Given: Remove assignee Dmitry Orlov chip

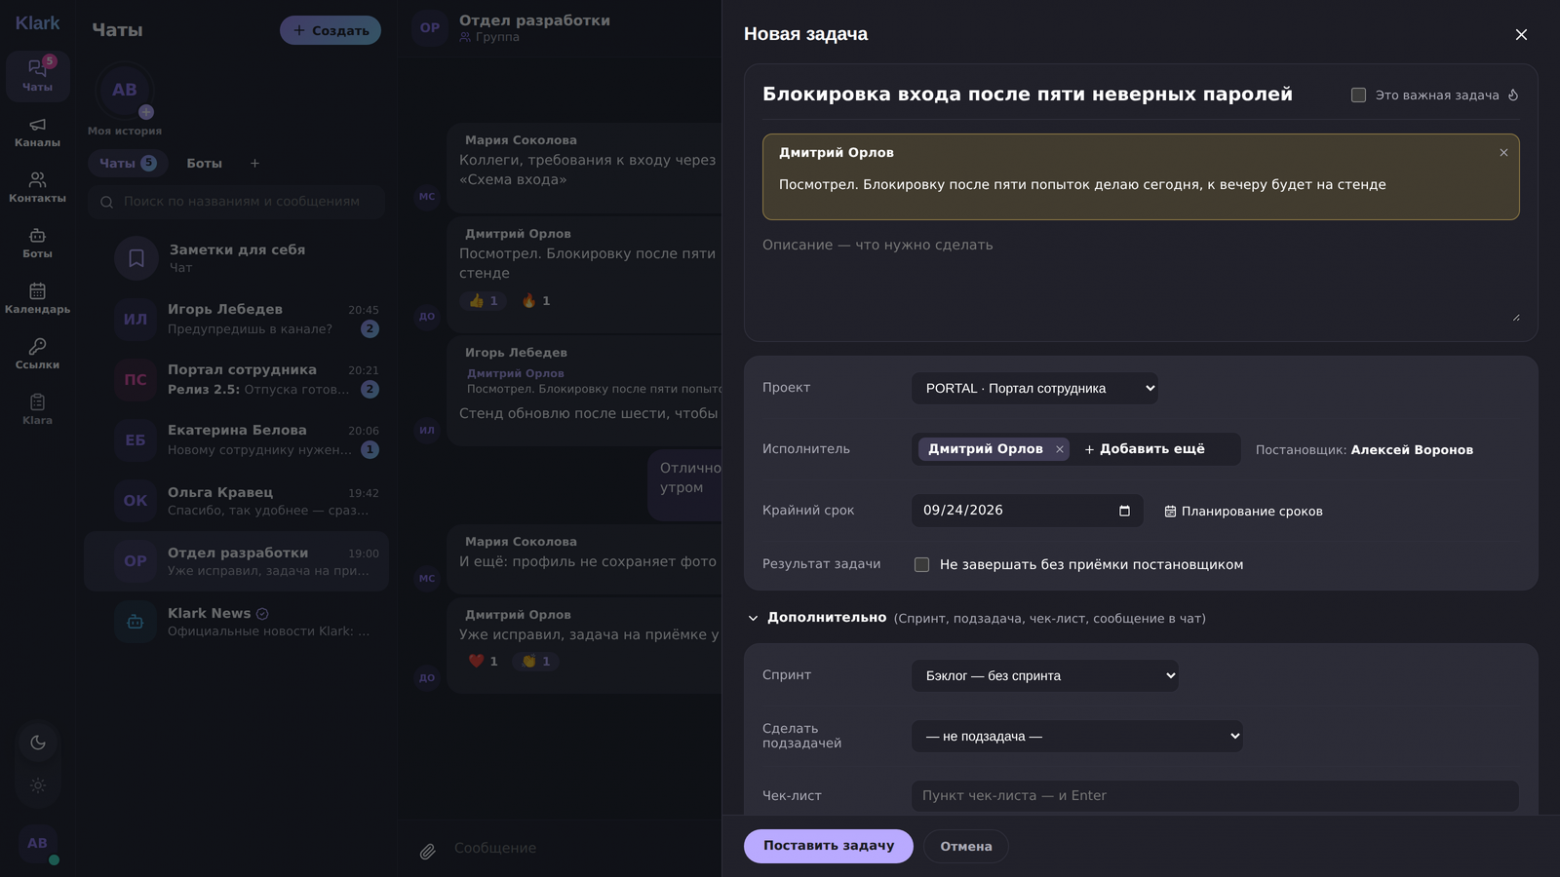Looking at the screenshot, I should tap(1059, 450).
